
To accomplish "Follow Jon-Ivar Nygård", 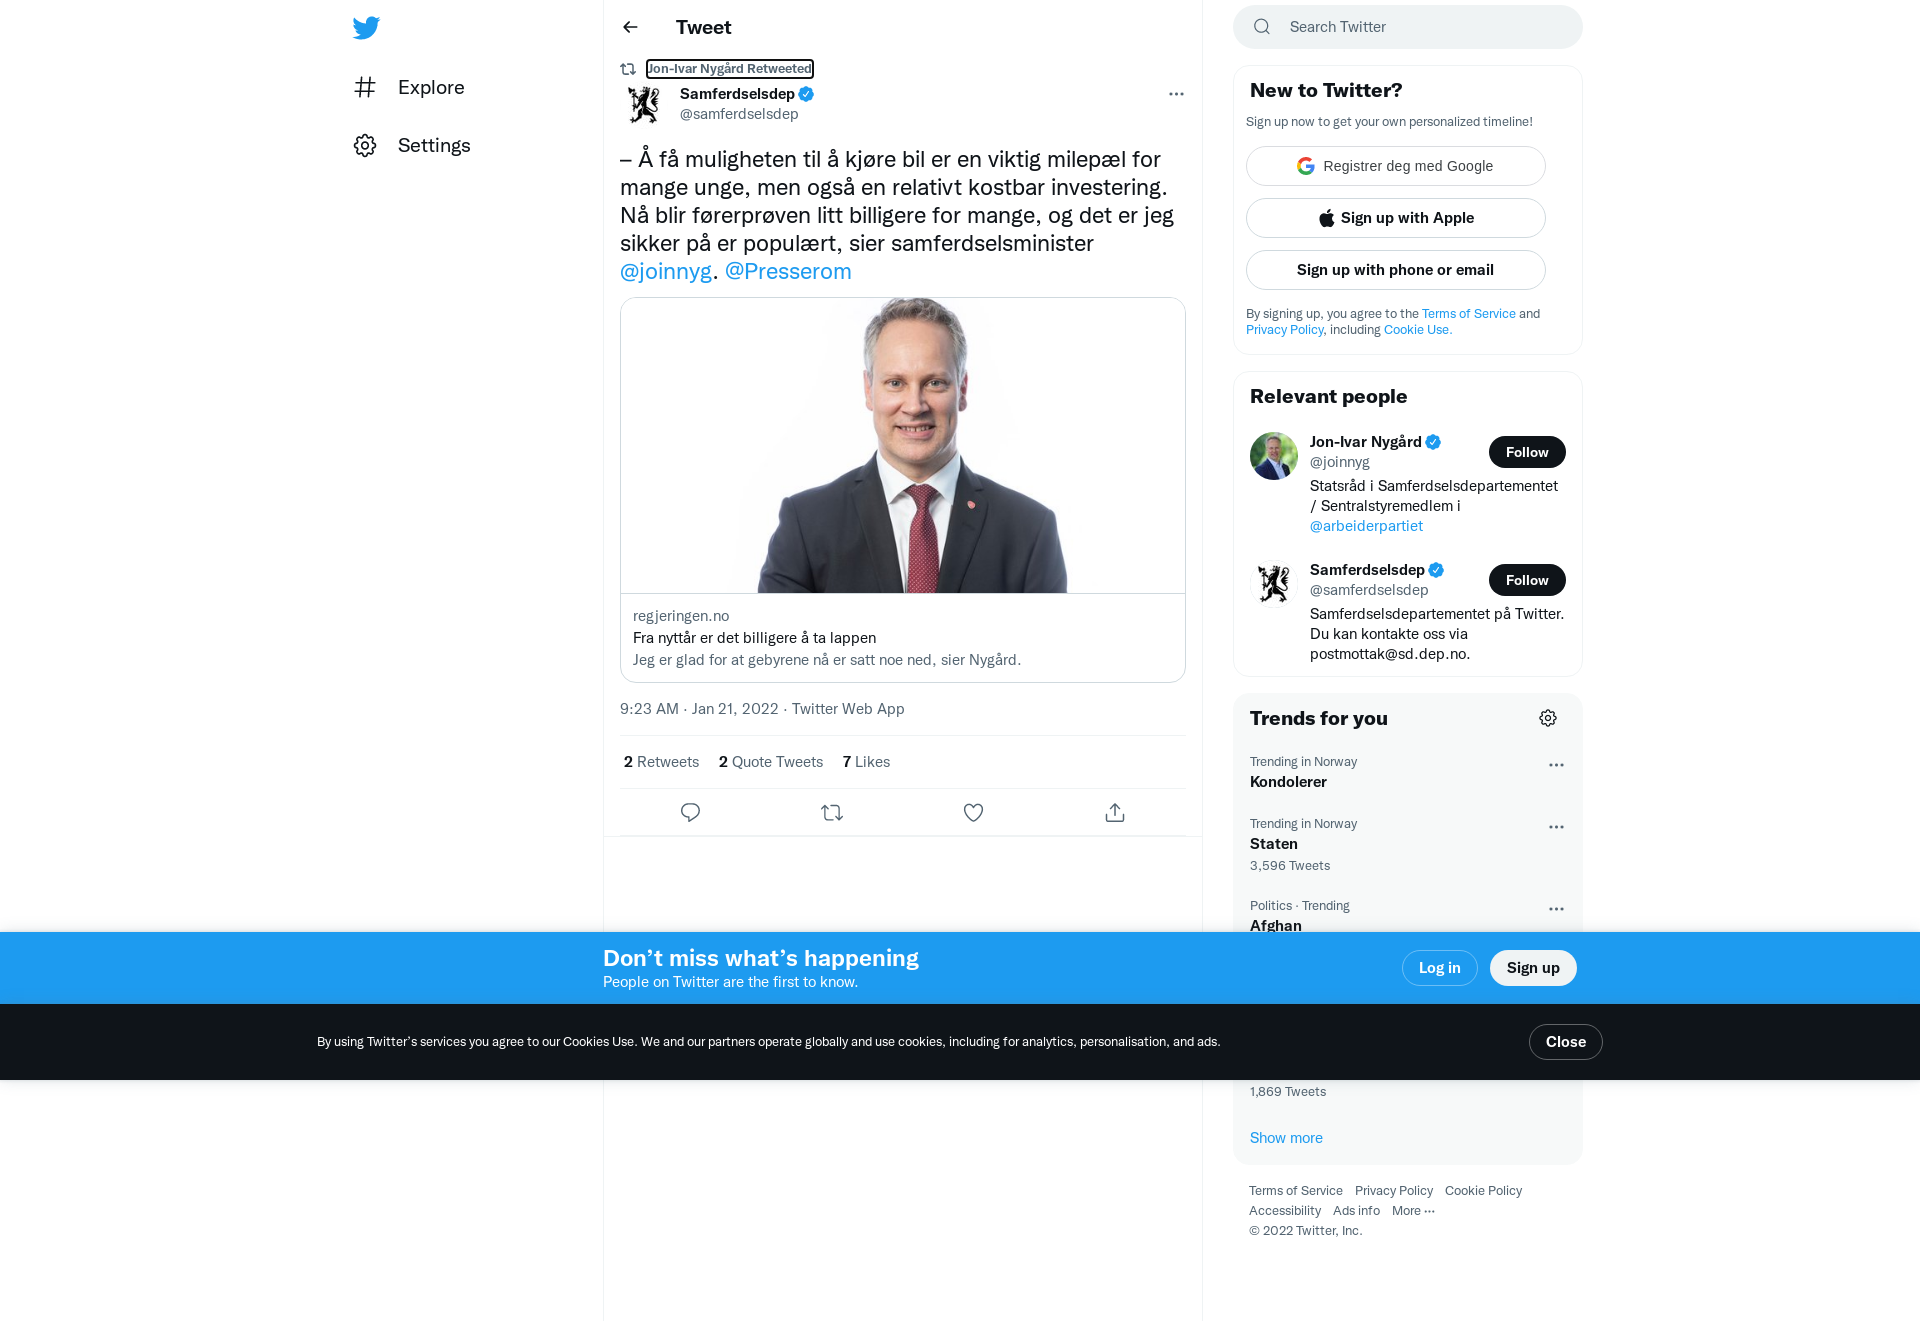I will point(1527,452).
